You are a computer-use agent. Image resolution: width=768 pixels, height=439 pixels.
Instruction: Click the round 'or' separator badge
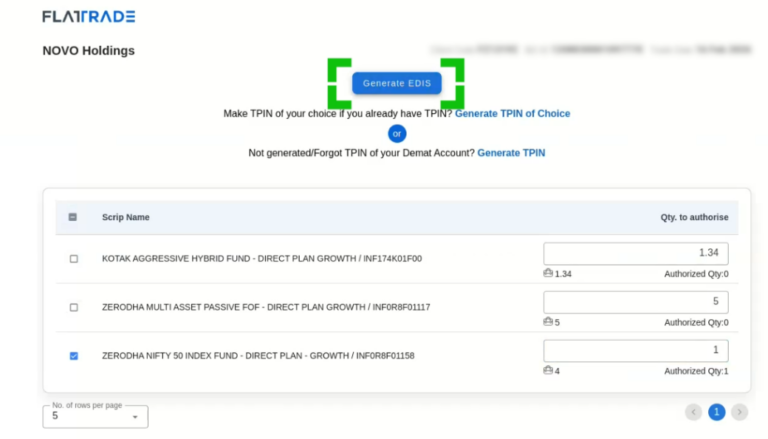point(397,133)
